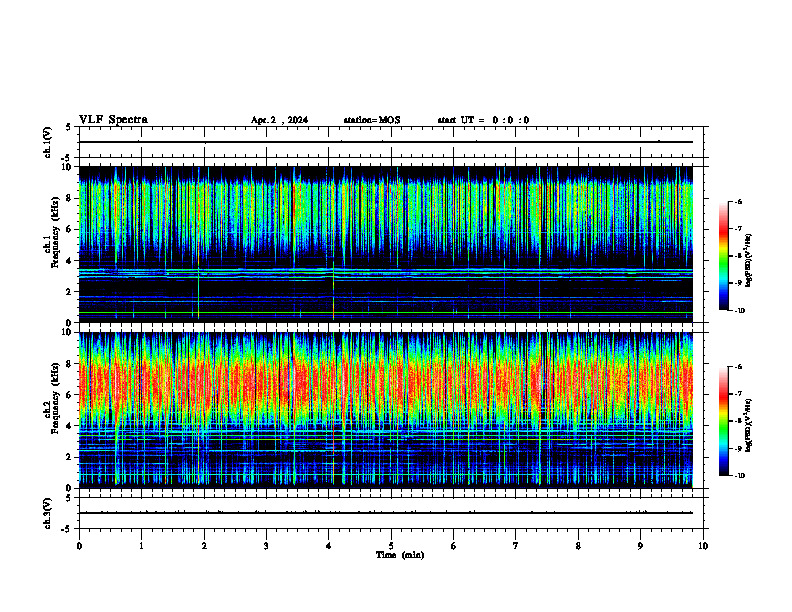Select the ch.2 "Frequency (kHz)" axis label

point(56,398)
